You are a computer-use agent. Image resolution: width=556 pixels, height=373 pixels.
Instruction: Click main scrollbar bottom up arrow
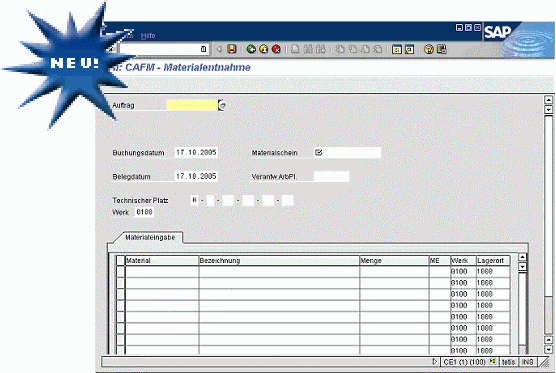[x=548, y=340]
